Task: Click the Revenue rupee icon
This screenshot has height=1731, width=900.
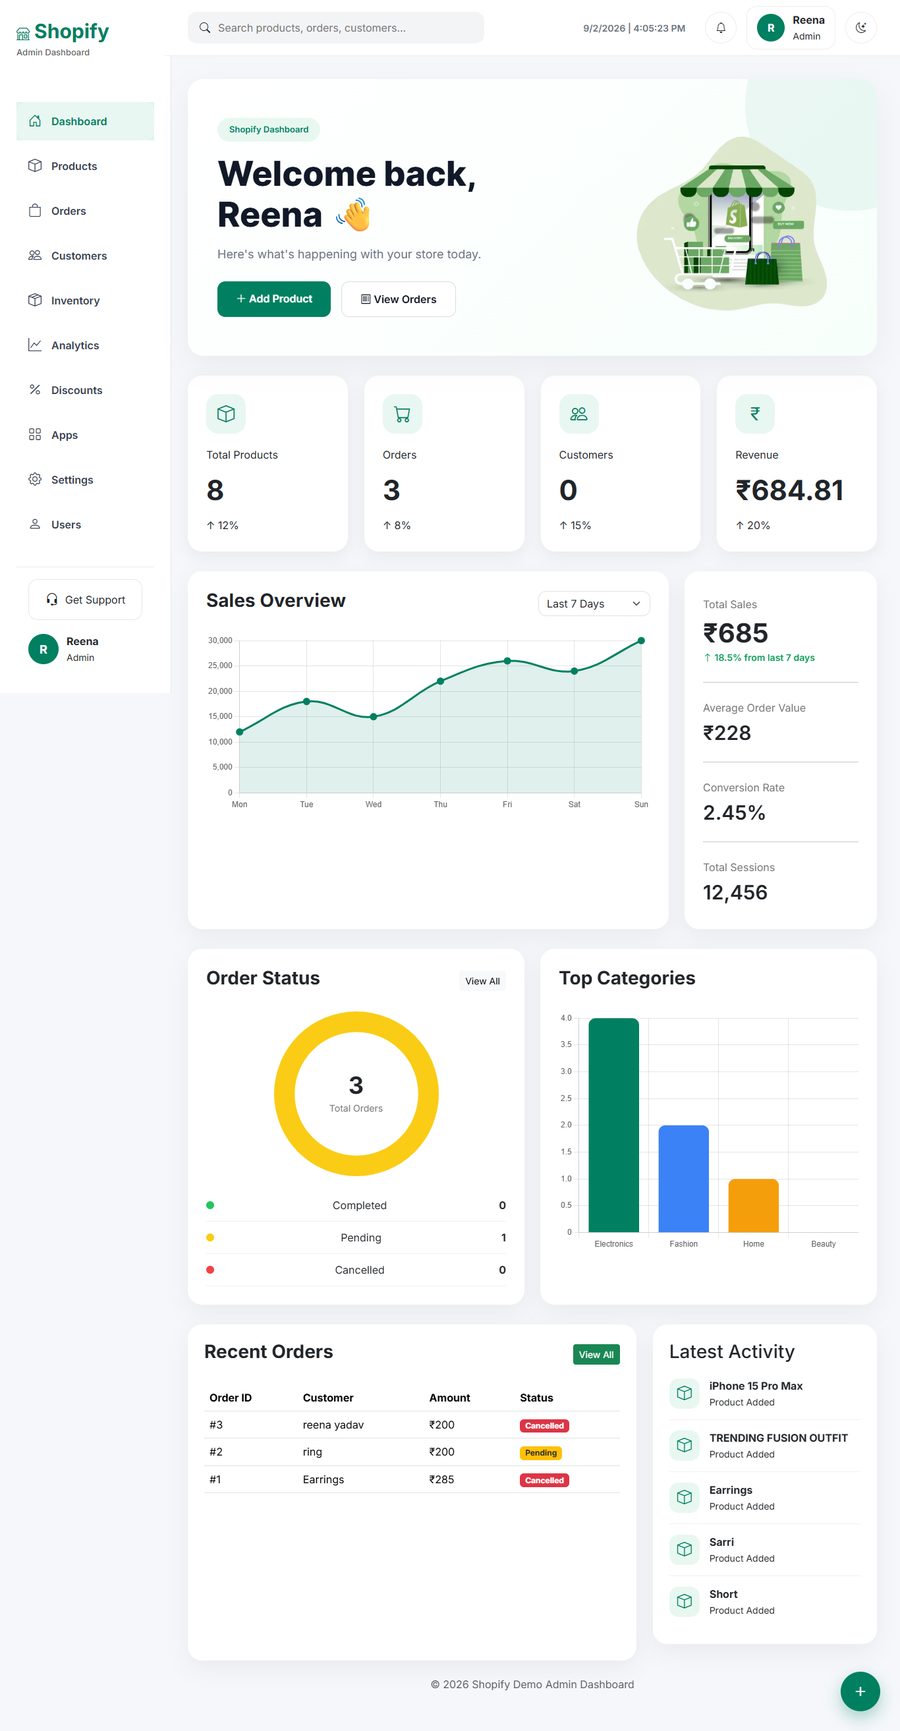Action: tap(755, 414)
